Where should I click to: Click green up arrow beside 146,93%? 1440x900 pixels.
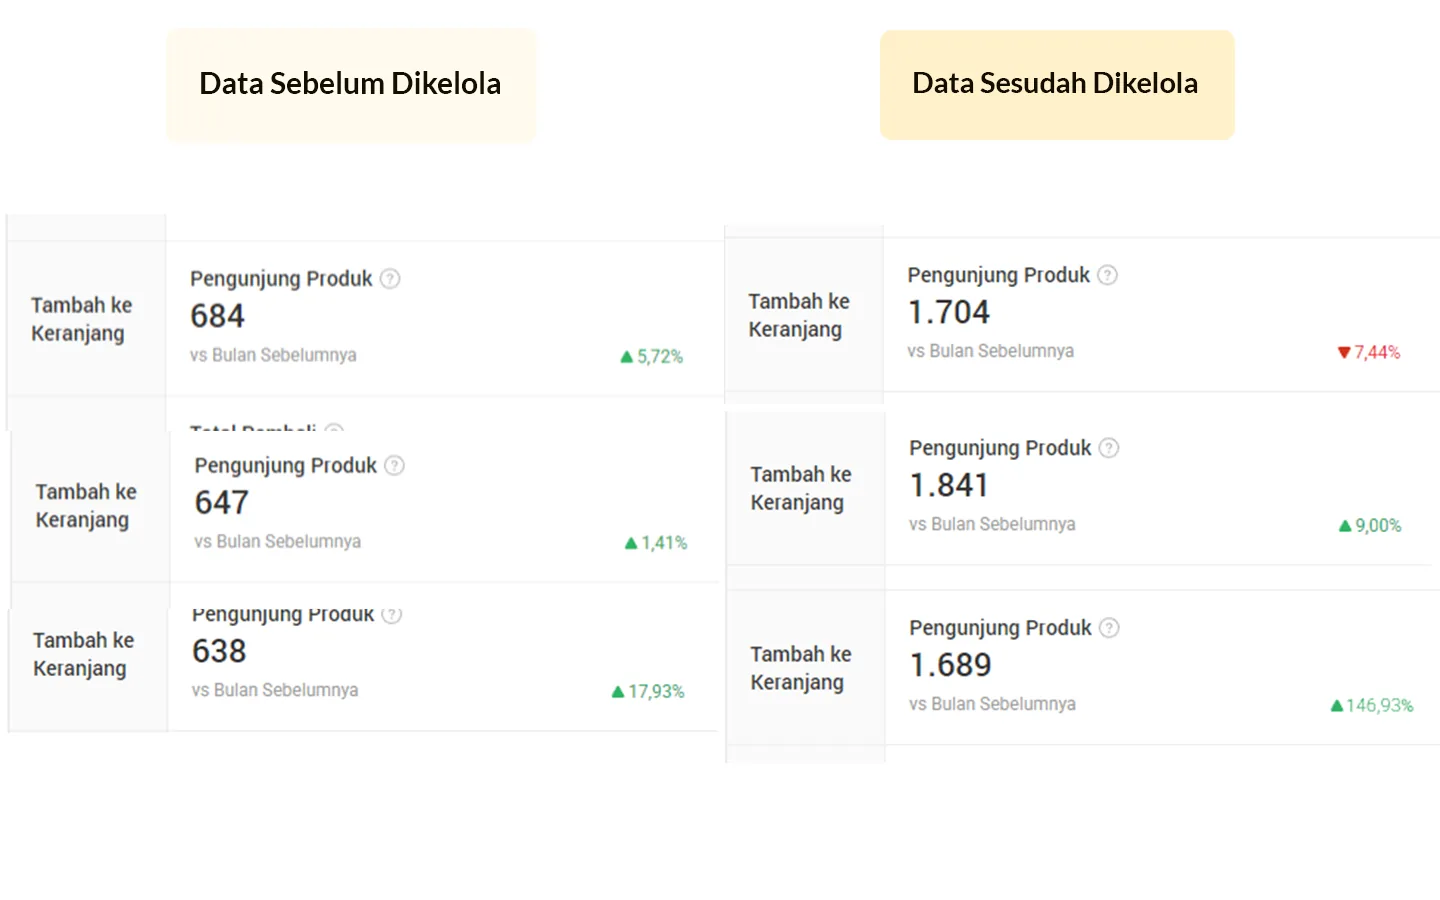(x=1337, y=706)
